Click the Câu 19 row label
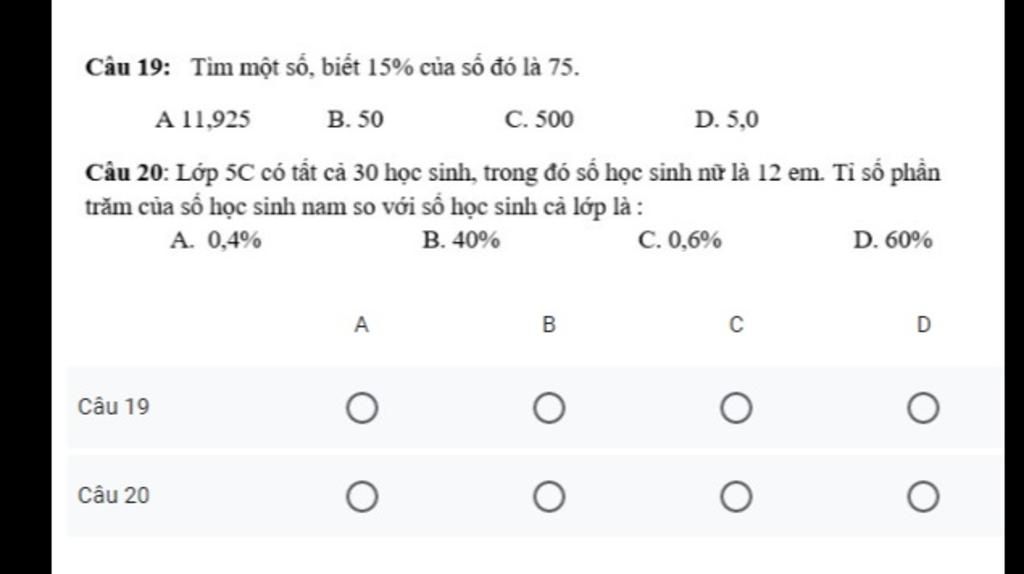The image size is (1024, 574). point(114,407)
